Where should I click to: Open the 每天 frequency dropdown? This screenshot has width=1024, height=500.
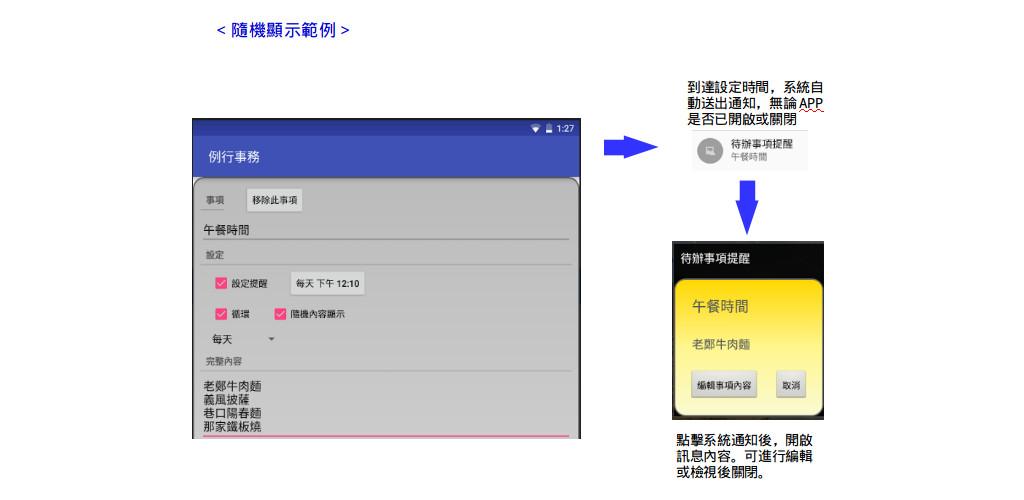point(238,340)
